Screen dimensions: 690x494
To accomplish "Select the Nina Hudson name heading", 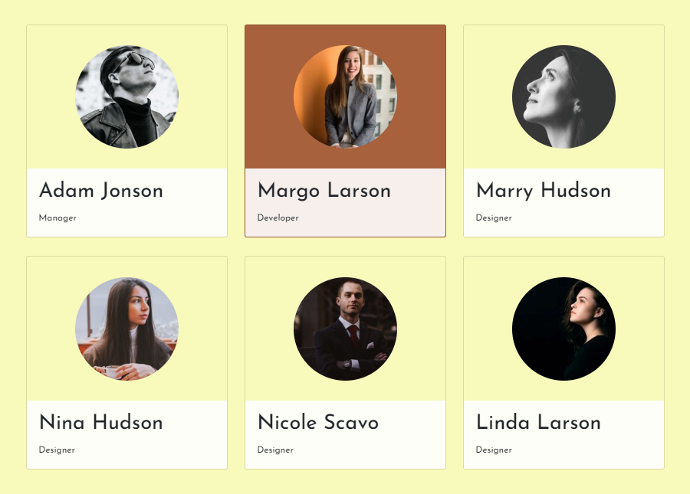I will pos(101,422).
